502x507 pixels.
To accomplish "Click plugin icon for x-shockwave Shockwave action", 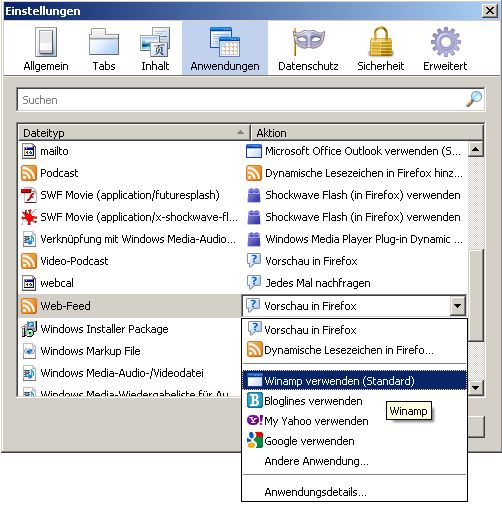I will point(254,217).
